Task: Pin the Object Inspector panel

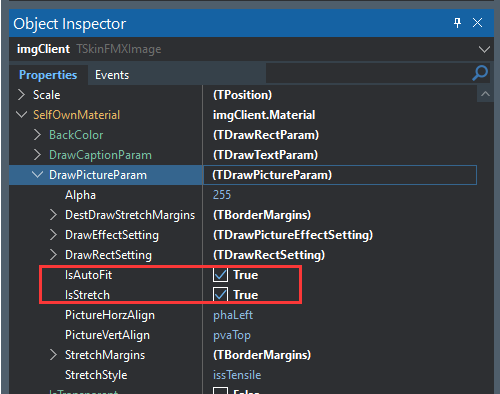Action: pyautogui.click(x=457, y=23)
